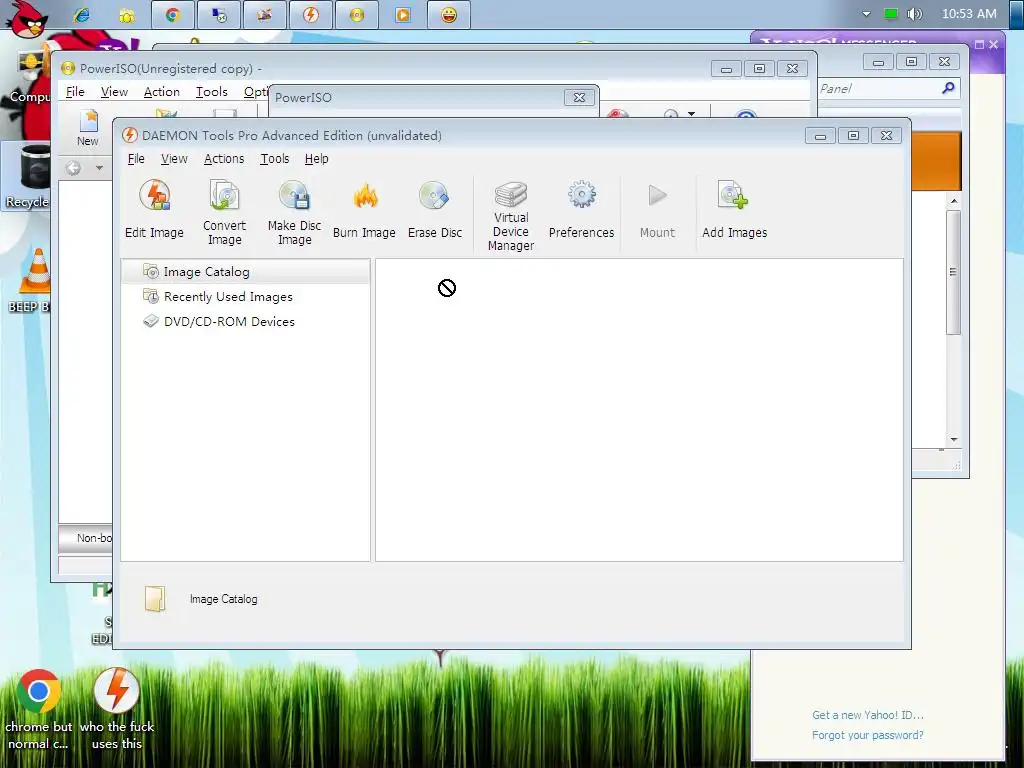
Task: Select Image Catalog in the tree
Action: point(245,272)
